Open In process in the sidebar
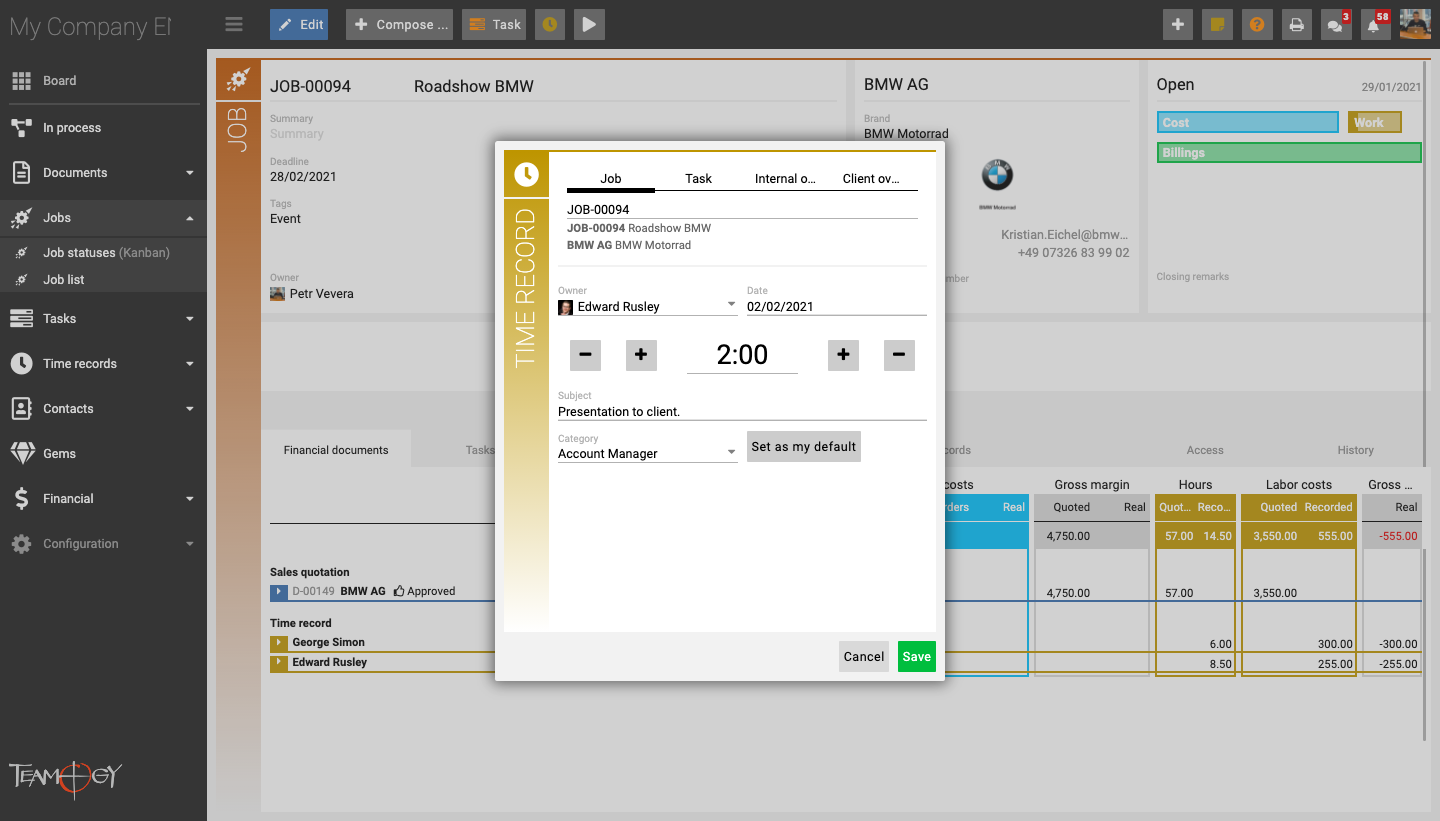This screenshot has width=1440, height=821. (x=103, y=128)
